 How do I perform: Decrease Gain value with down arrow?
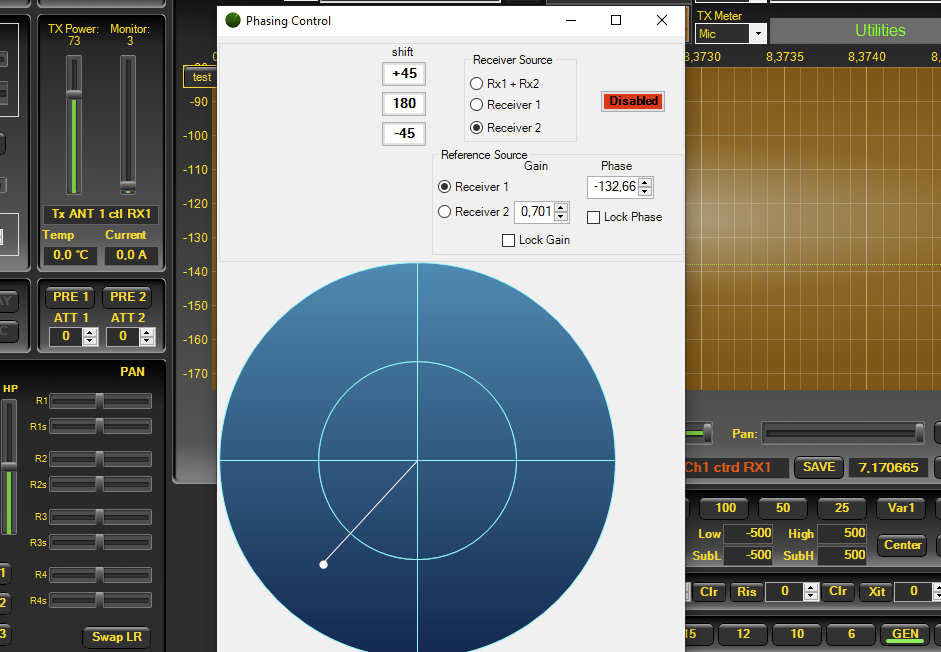(x=561, y=216)
